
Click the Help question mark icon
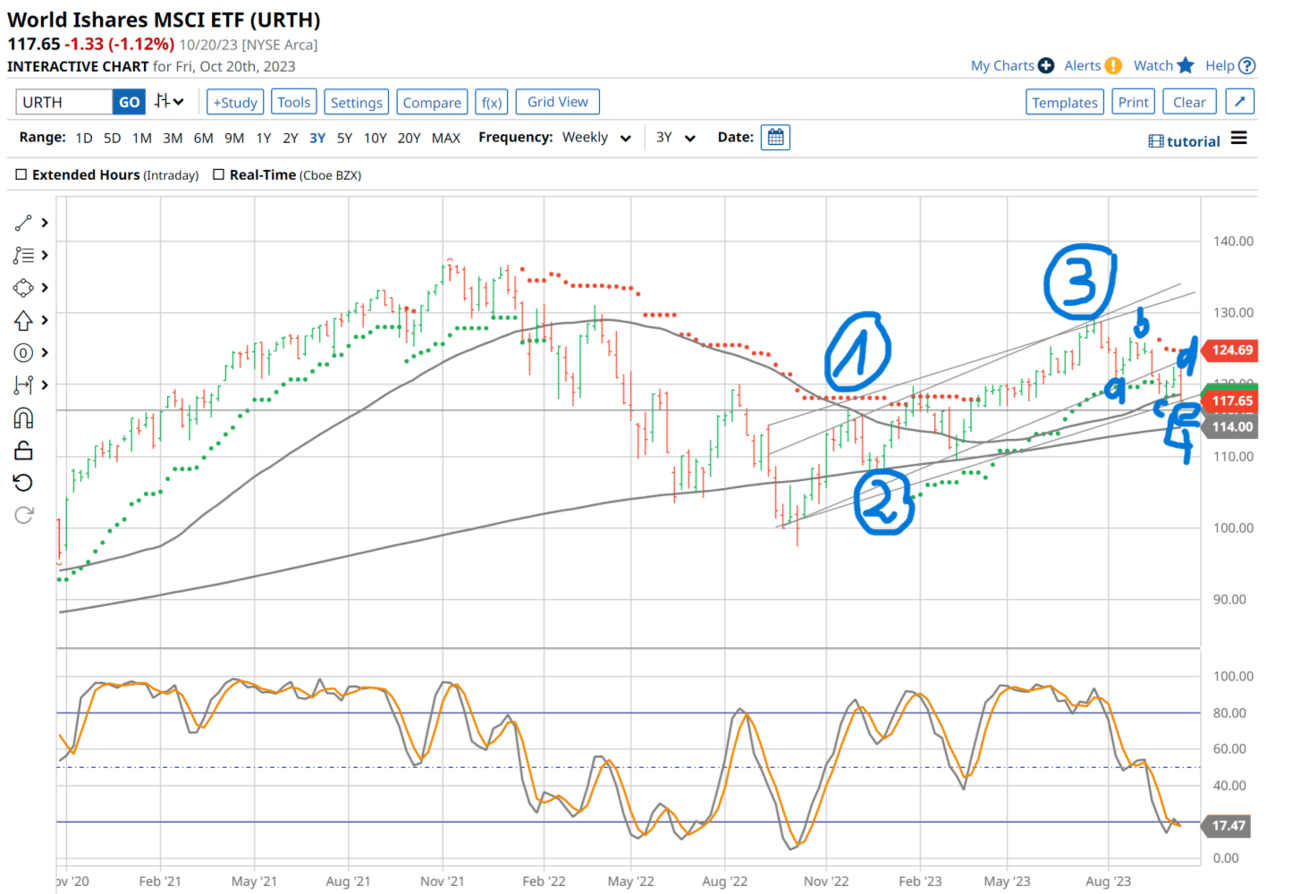1247,66
